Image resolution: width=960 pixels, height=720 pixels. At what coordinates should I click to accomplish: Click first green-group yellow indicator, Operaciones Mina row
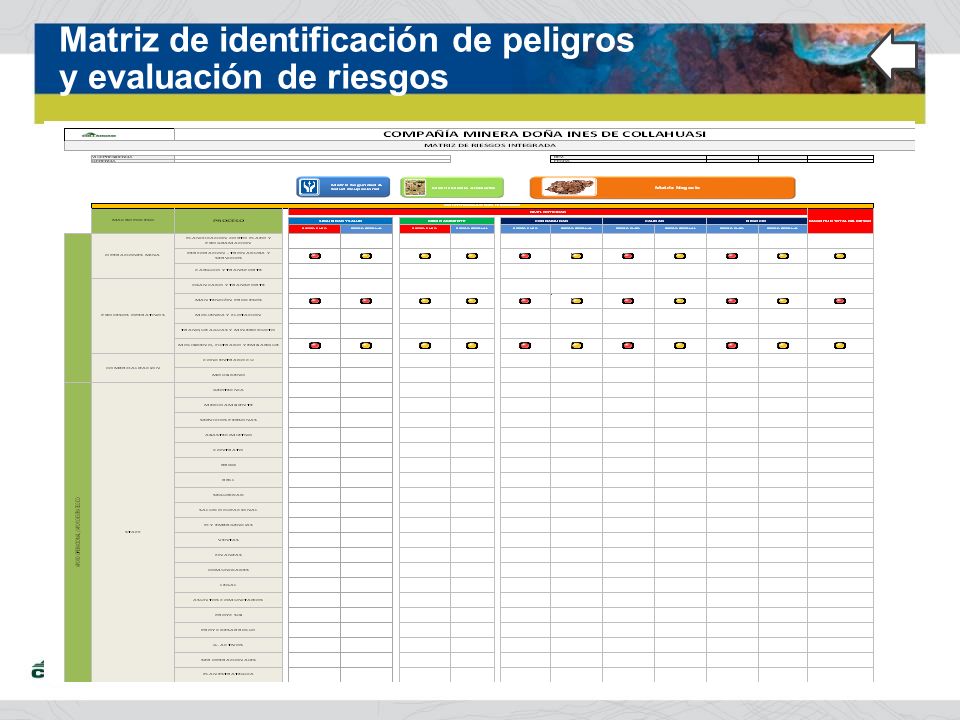click(425, 256)
